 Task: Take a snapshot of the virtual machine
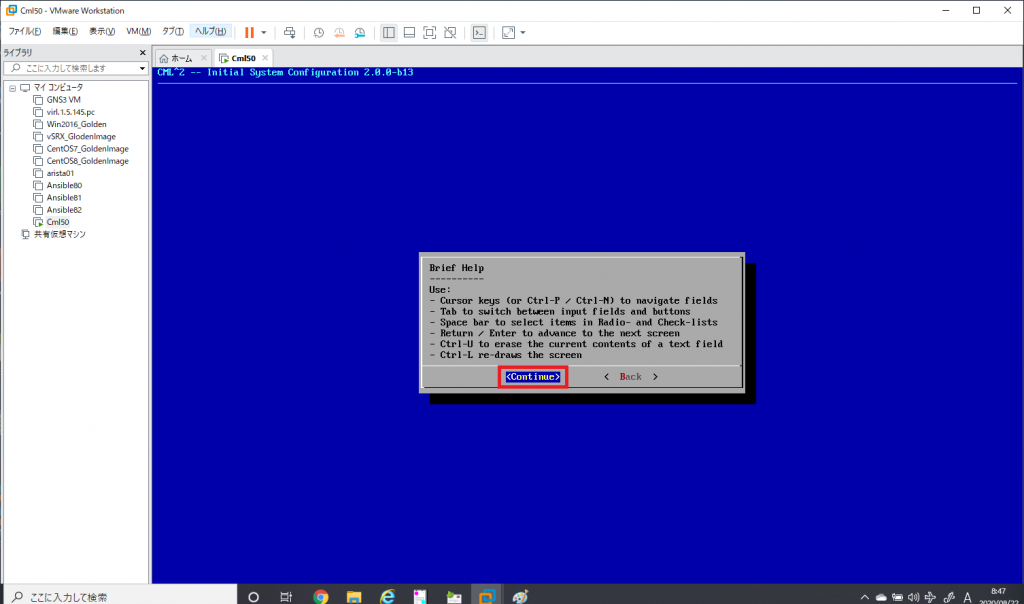click(x=319, y=32)
